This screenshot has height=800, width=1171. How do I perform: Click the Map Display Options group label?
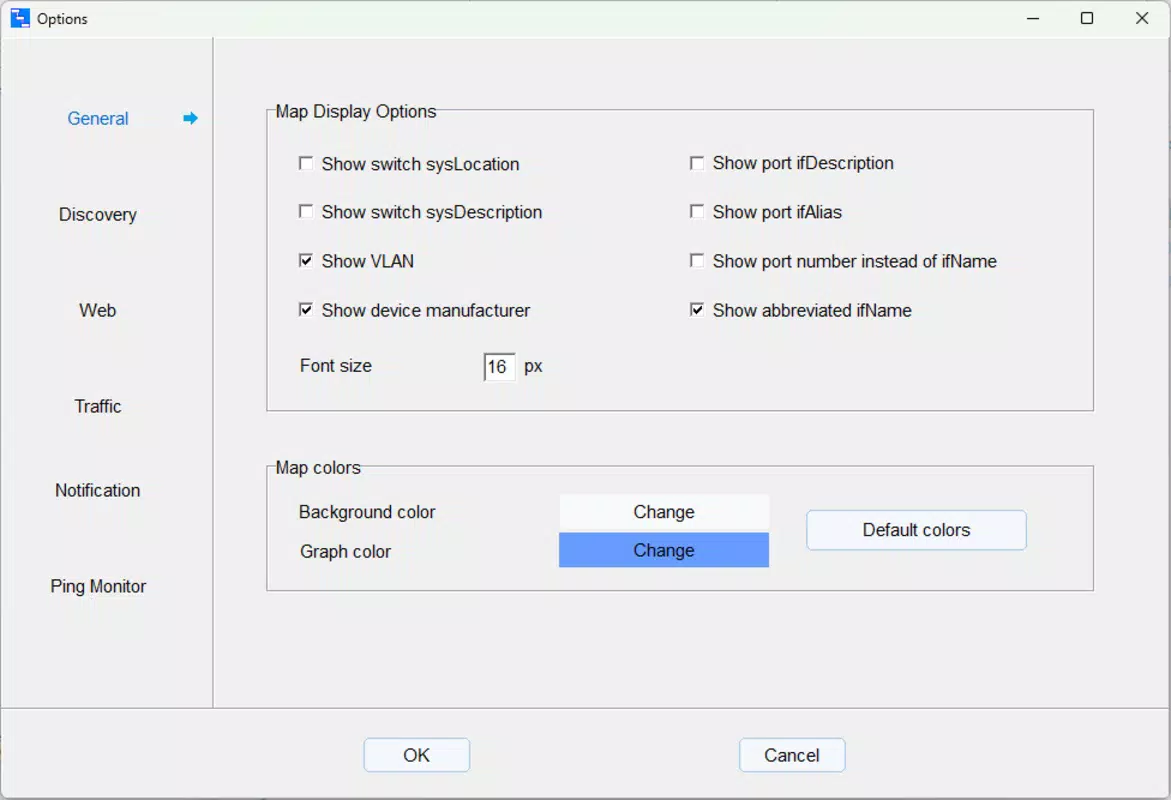(x=356, y=111)
